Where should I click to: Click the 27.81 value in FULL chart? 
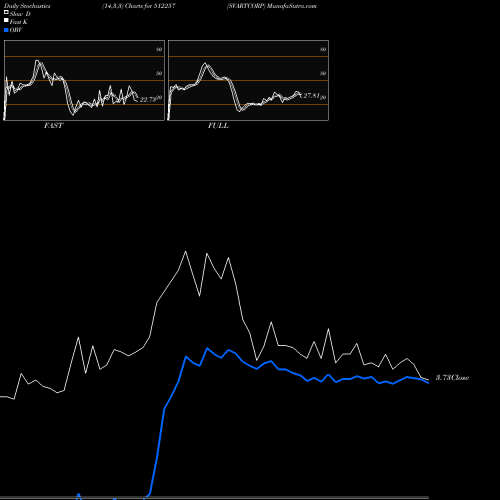[x=311, y=96]
